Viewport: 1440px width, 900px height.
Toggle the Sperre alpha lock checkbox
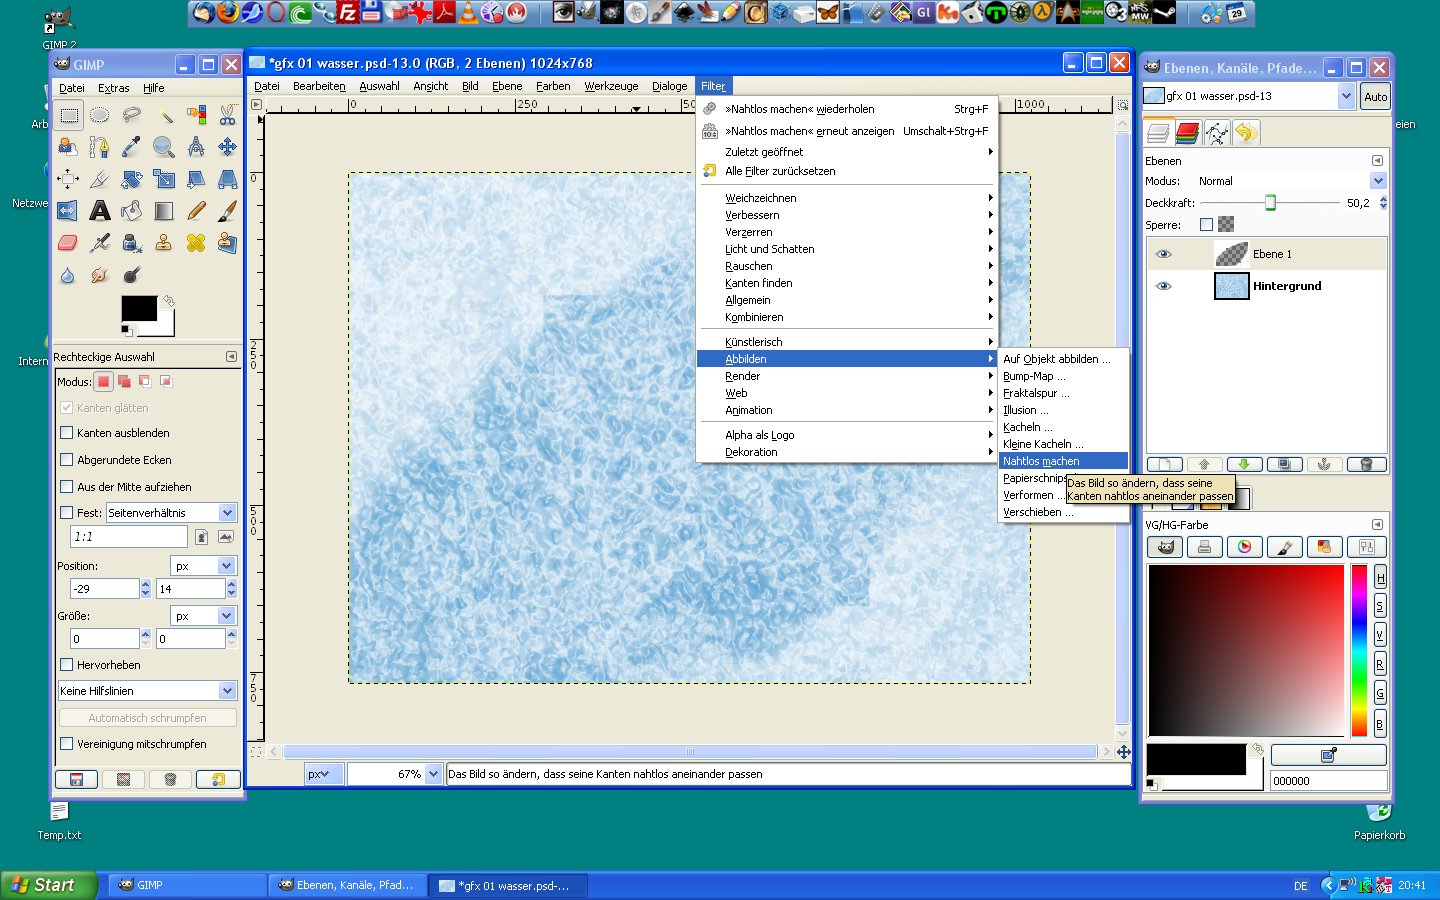tap(1206, 225)
